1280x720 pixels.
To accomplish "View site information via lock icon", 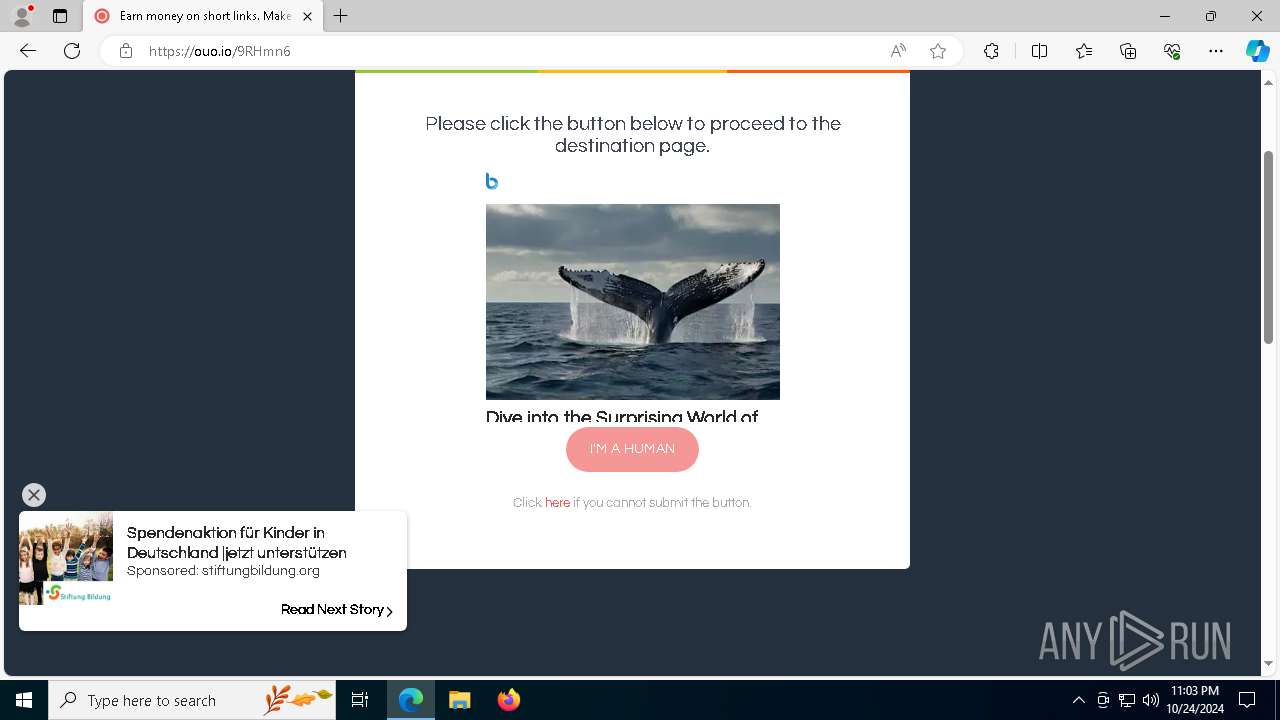I will (x=126, y=51).
